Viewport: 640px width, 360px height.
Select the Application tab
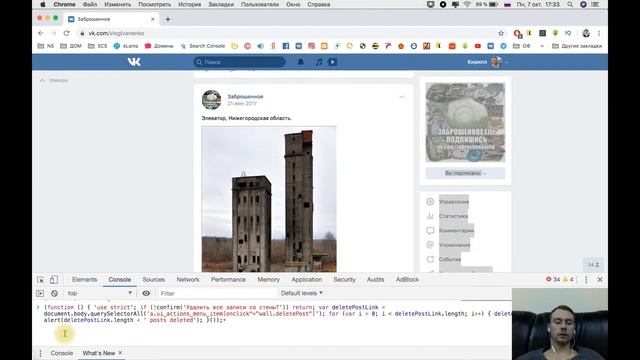(307, 280)
